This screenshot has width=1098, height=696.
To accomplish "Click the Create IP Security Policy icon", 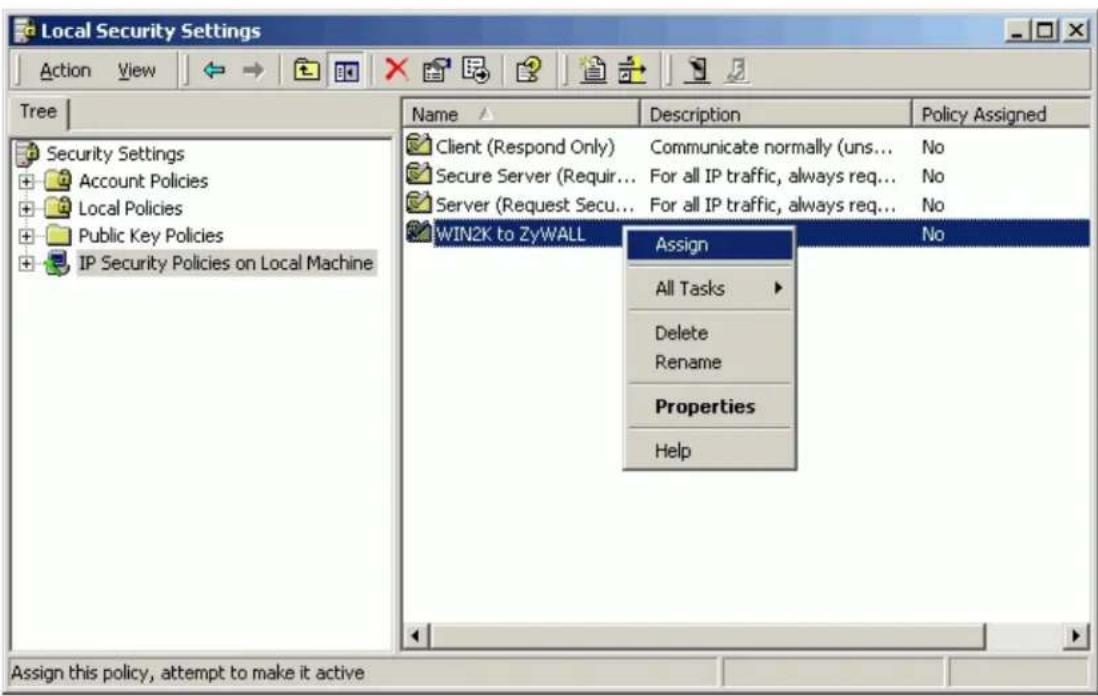I will (593, 69).
